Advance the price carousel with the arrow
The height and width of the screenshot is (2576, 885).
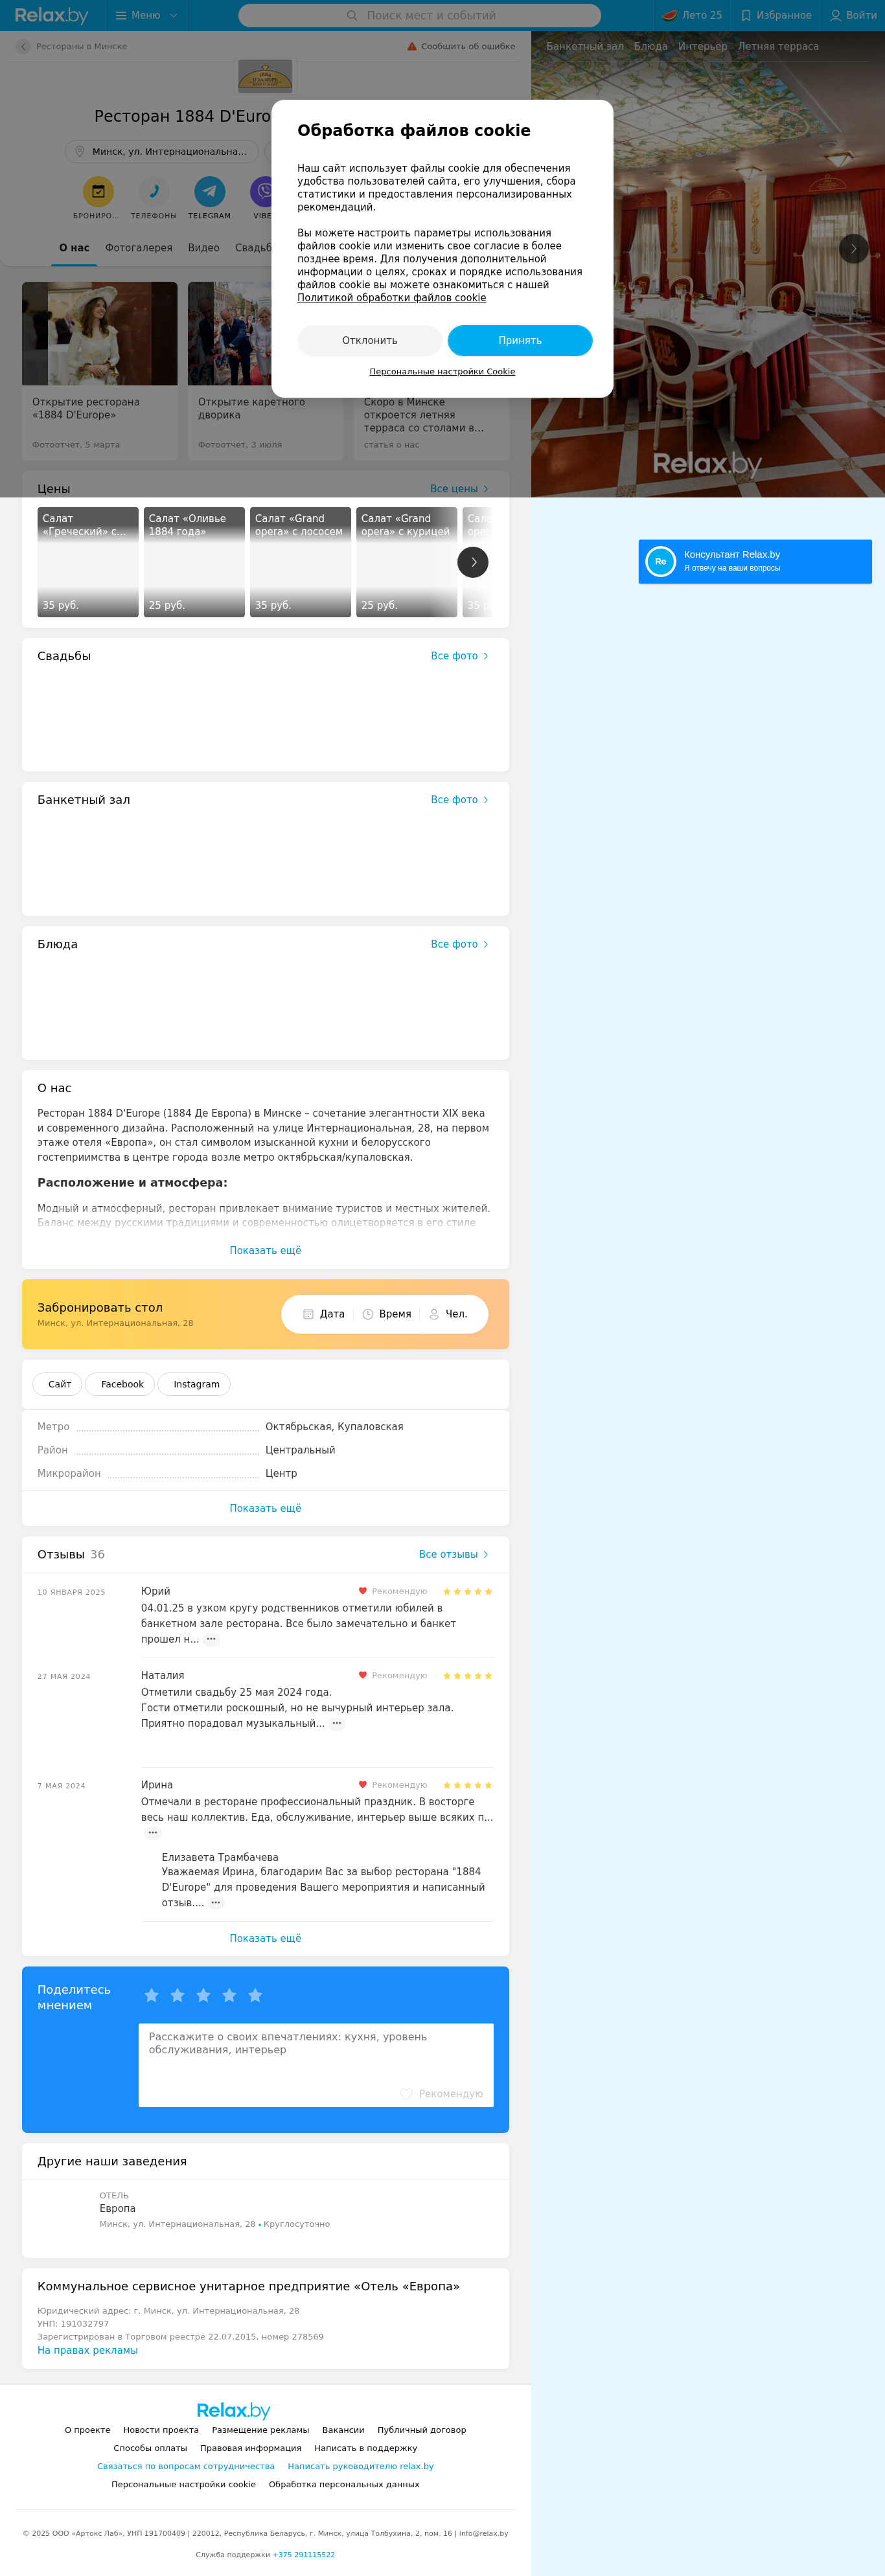[x=473, y=562]
